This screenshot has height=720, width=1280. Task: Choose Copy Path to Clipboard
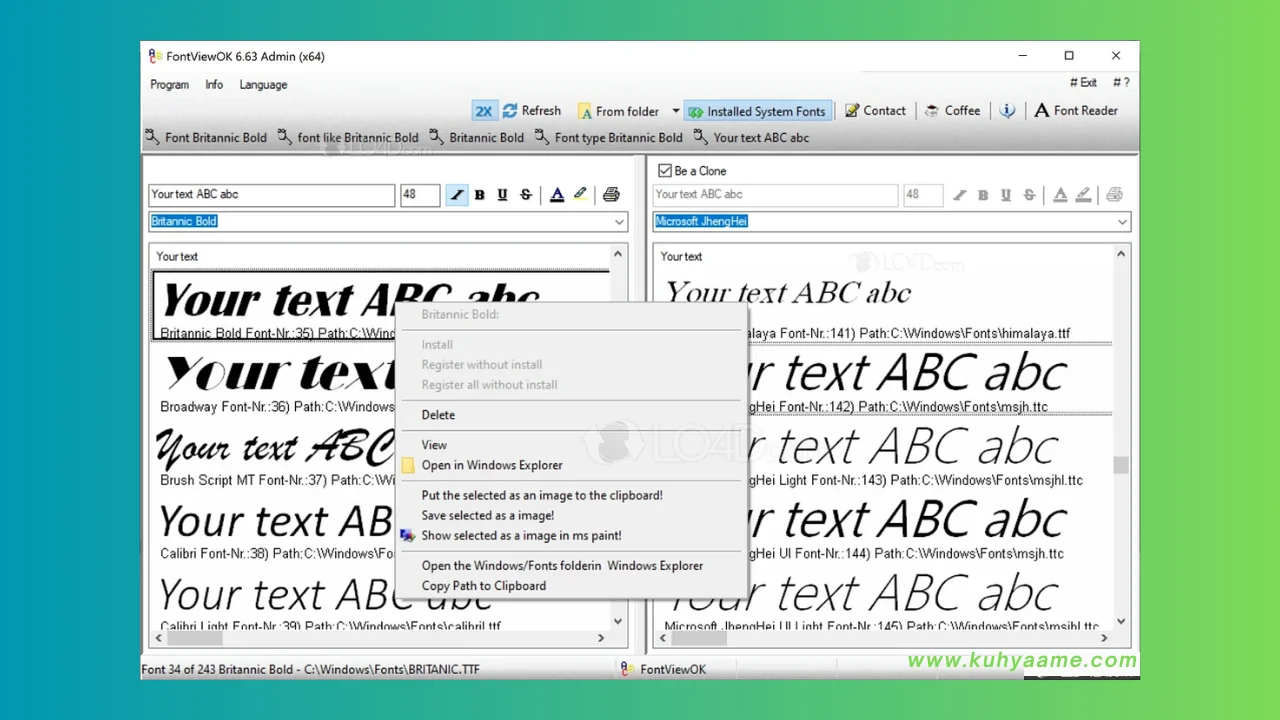tap(572, 586)
